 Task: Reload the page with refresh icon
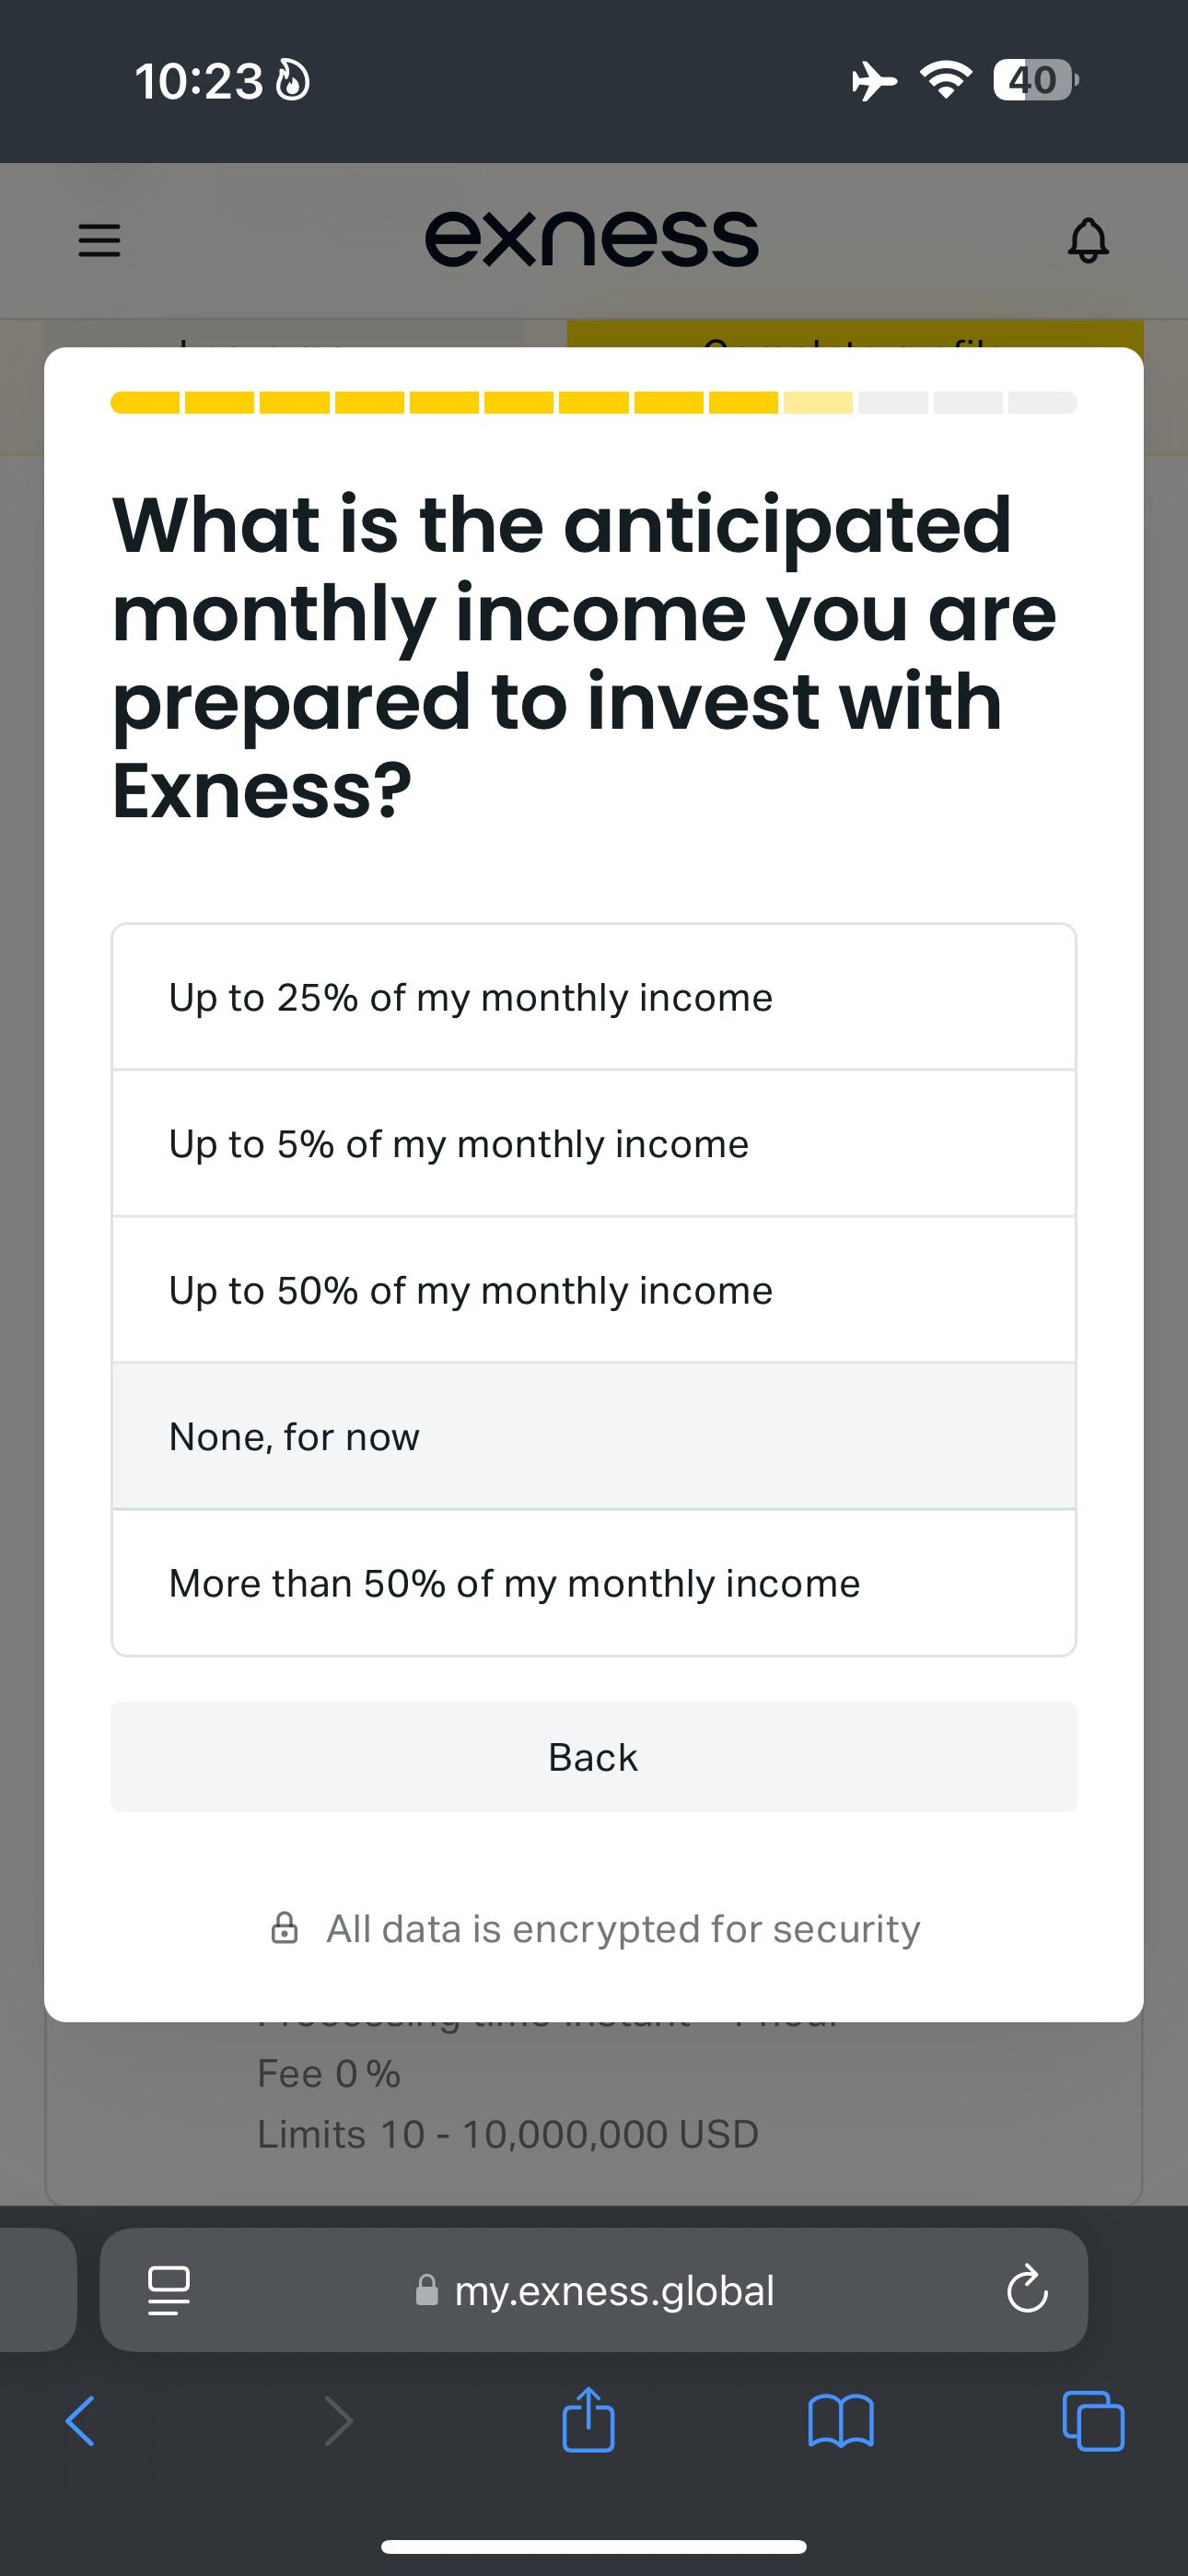1027,2290
